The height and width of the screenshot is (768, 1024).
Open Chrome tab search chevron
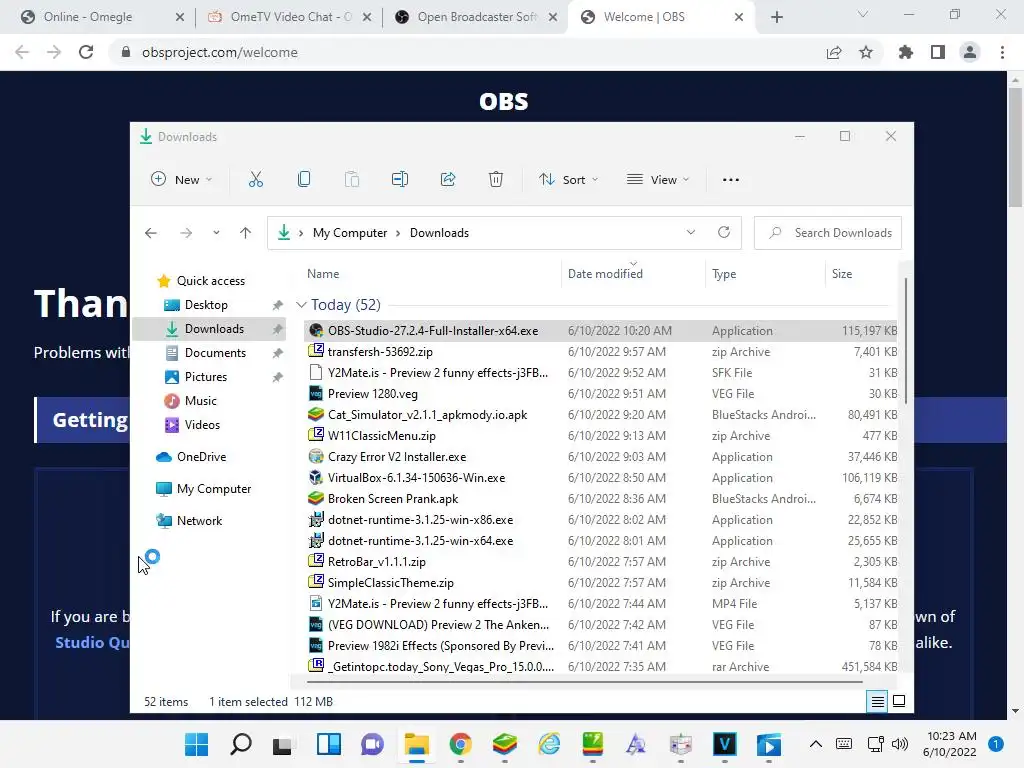point(863,14)
